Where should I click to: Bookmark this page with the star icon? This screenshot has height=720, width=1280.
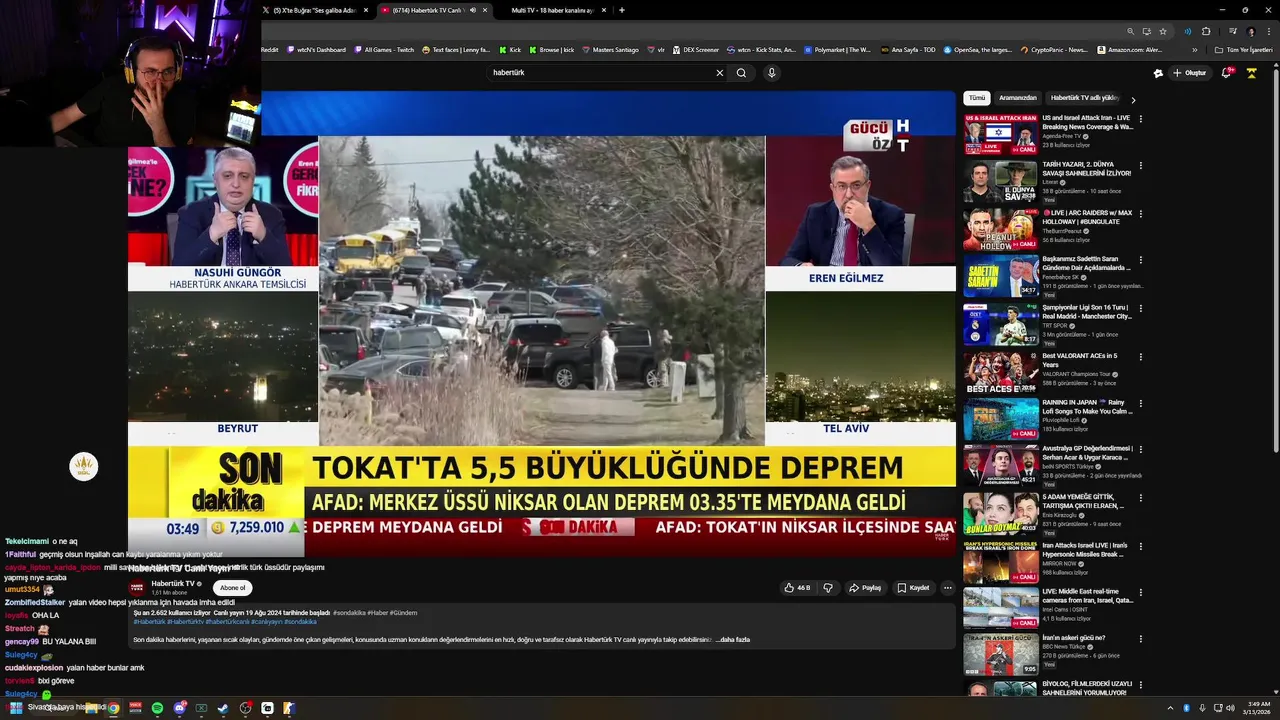(x=1163, y=31)
